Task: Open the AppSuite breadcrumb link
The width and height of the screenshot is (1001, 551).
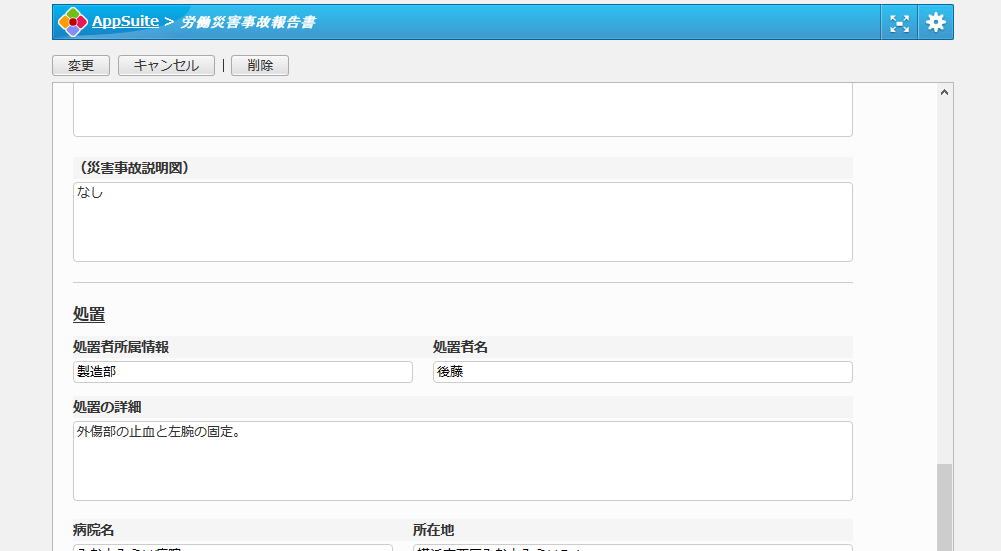Action: (x=125, y=22)
